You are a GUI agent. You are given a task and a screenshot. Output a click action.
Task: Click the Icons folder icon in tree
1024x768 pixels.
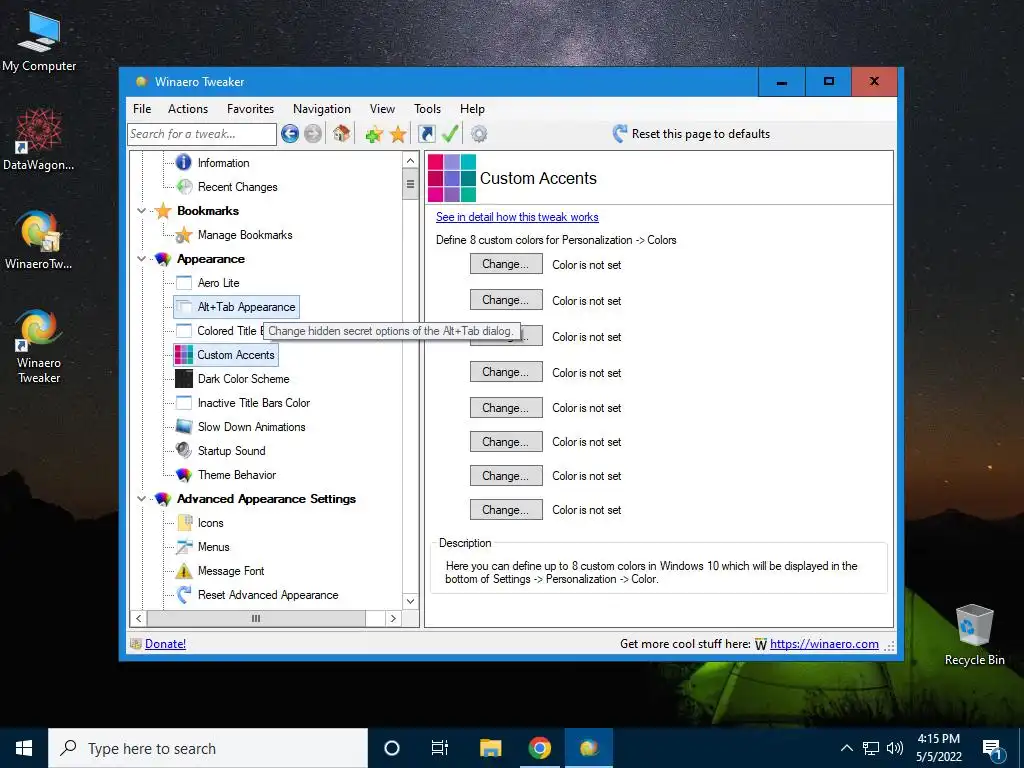coord(185,522)
